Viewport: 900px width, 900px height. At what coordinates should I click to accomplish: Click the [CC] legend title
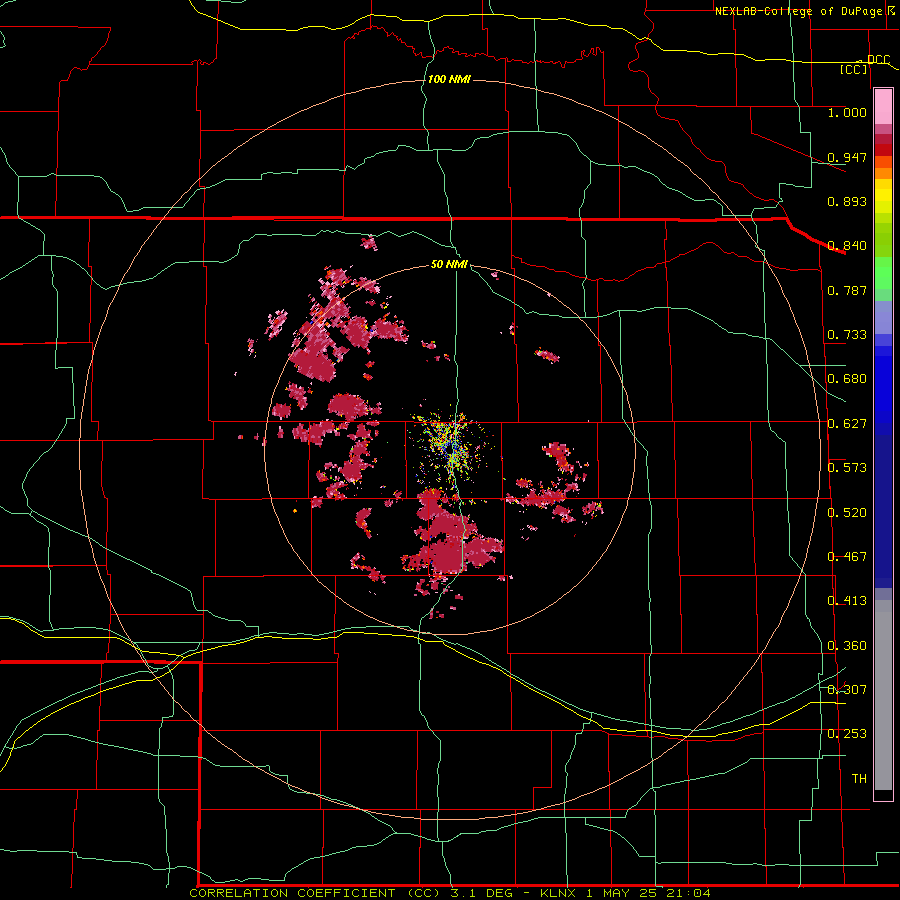tap(854, 69)
